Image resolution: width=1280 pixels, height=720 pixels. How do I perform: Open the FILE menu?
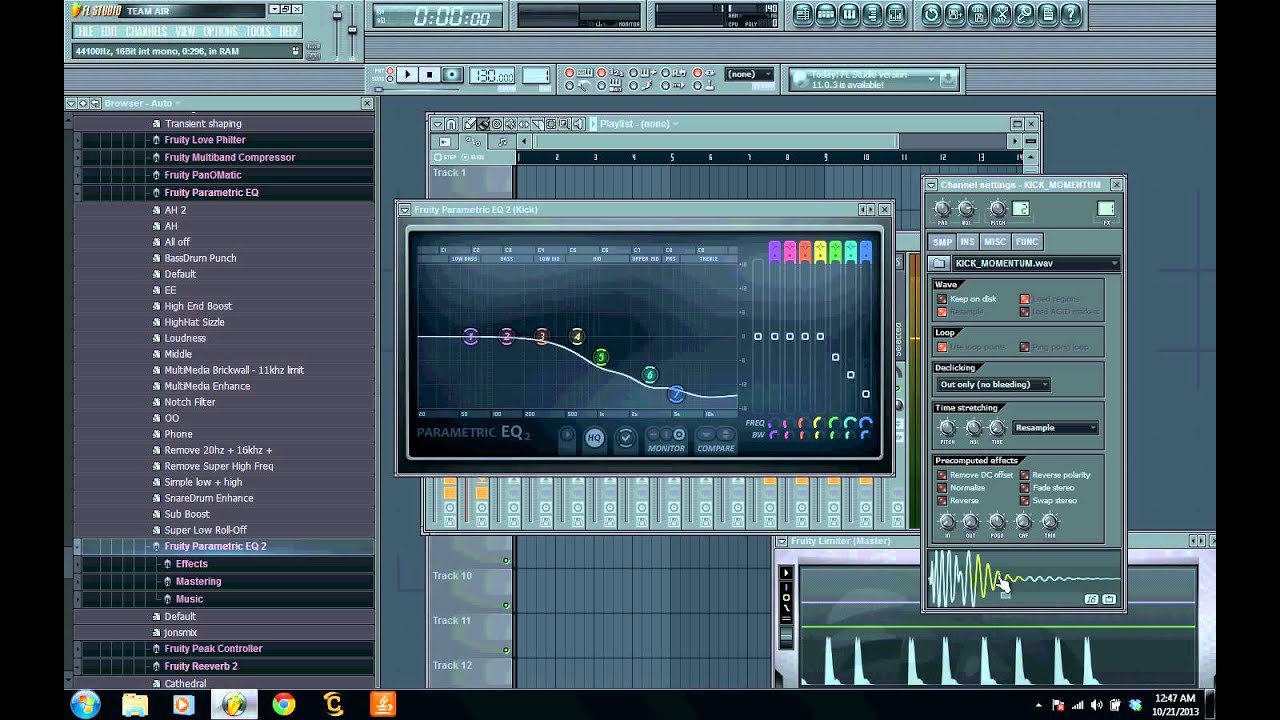[86, 32]
